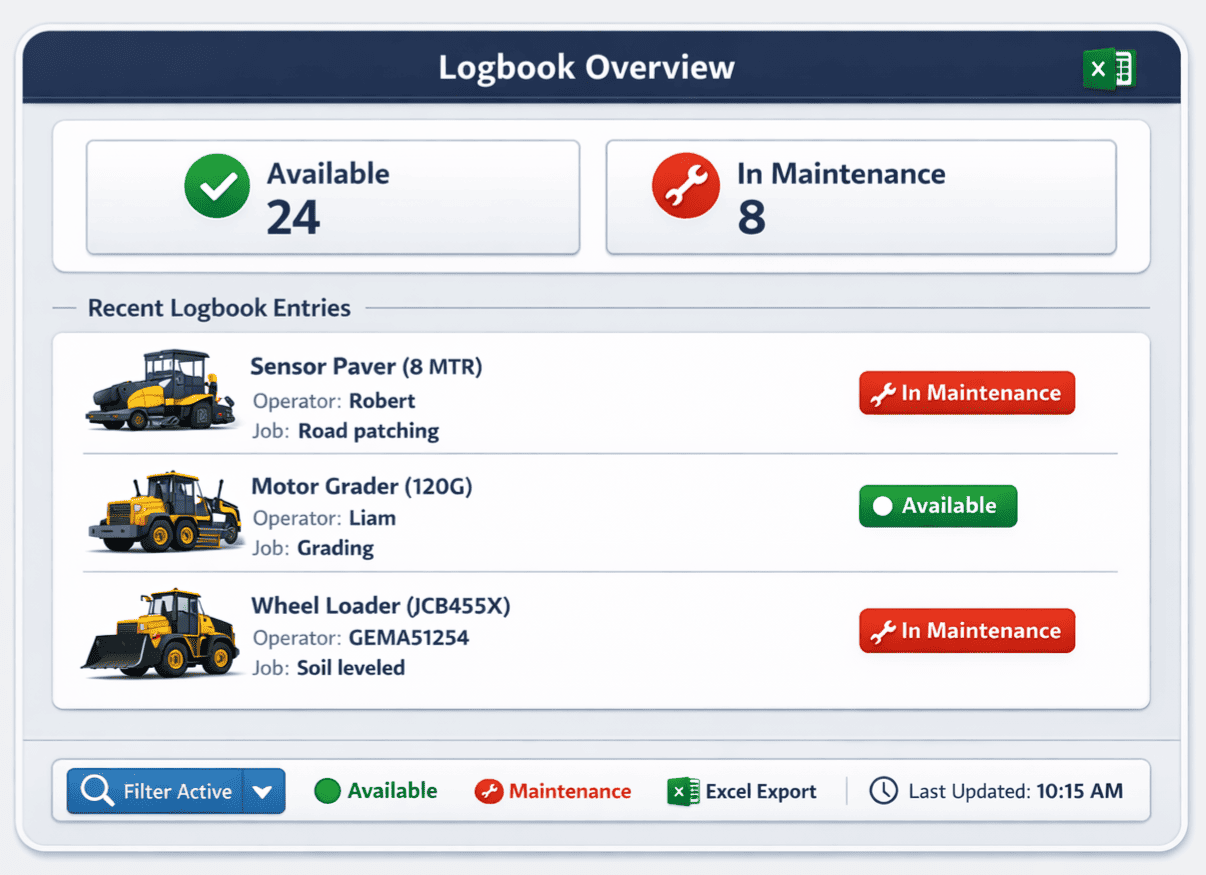The height and width of the screenshot is (875, 1206).
Task: Select Sensor Paver's In Maintenance status badge
Action: (966, 393)
